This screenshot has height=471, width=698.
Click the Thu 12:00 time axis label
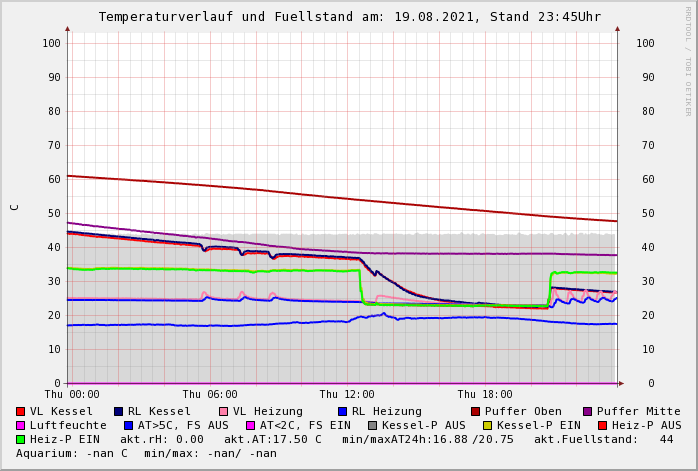tap(347, 394)
